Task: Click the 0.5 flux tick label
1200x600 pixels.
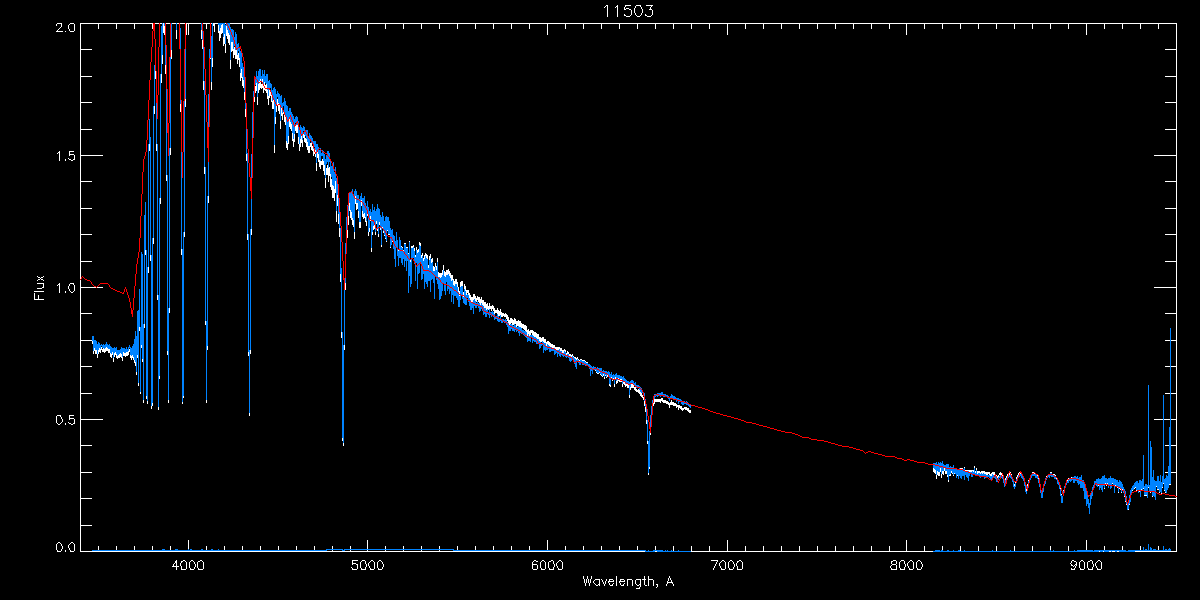Action: [x=64, y=419]
